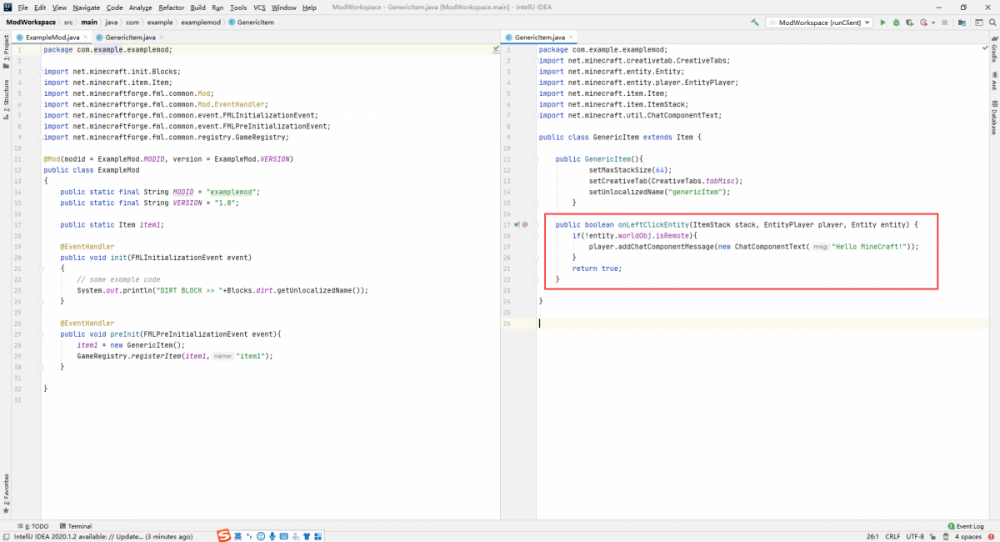1000x542 pixels.
Task: Open the ModWorkspace [runClient] configuration dropdown
Action: point(820,22)
